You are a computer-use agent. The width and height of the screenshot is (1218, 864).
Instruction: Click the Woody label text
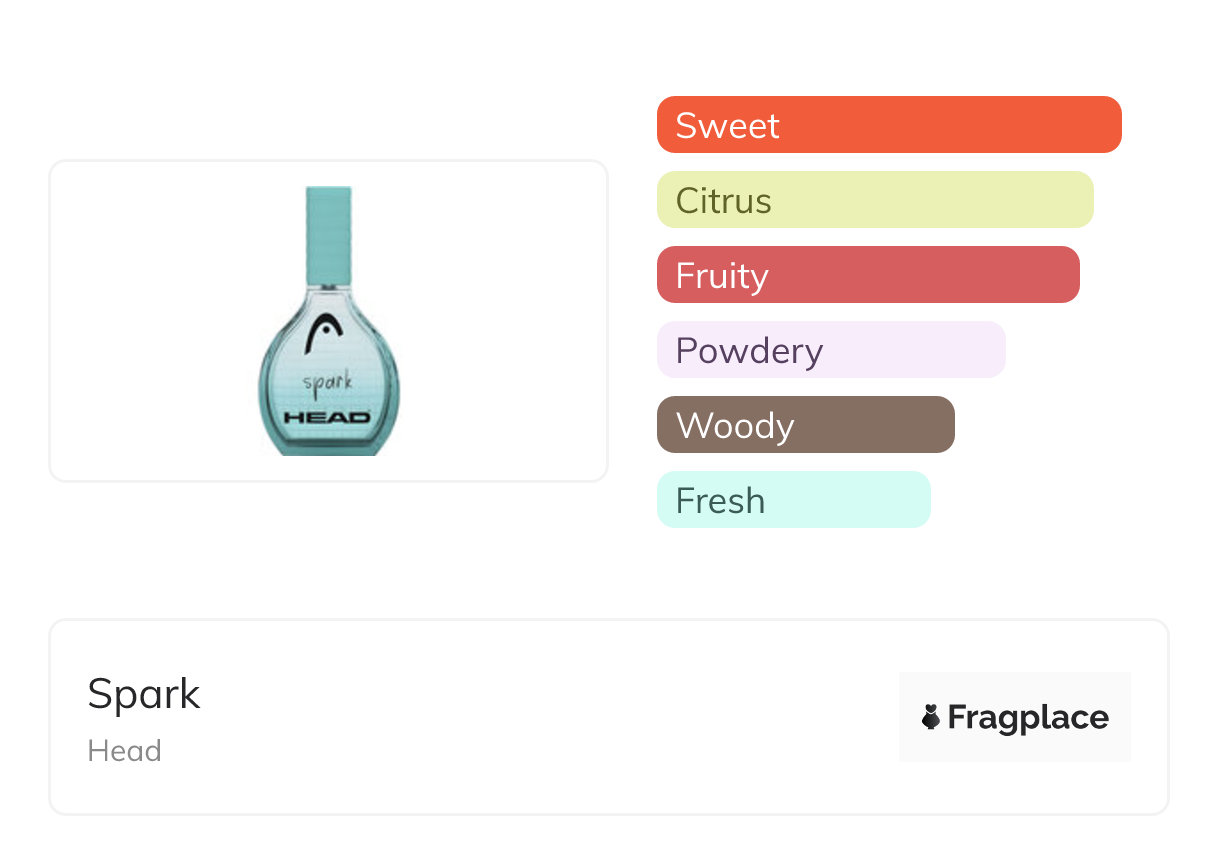click(x=735, y=426)
